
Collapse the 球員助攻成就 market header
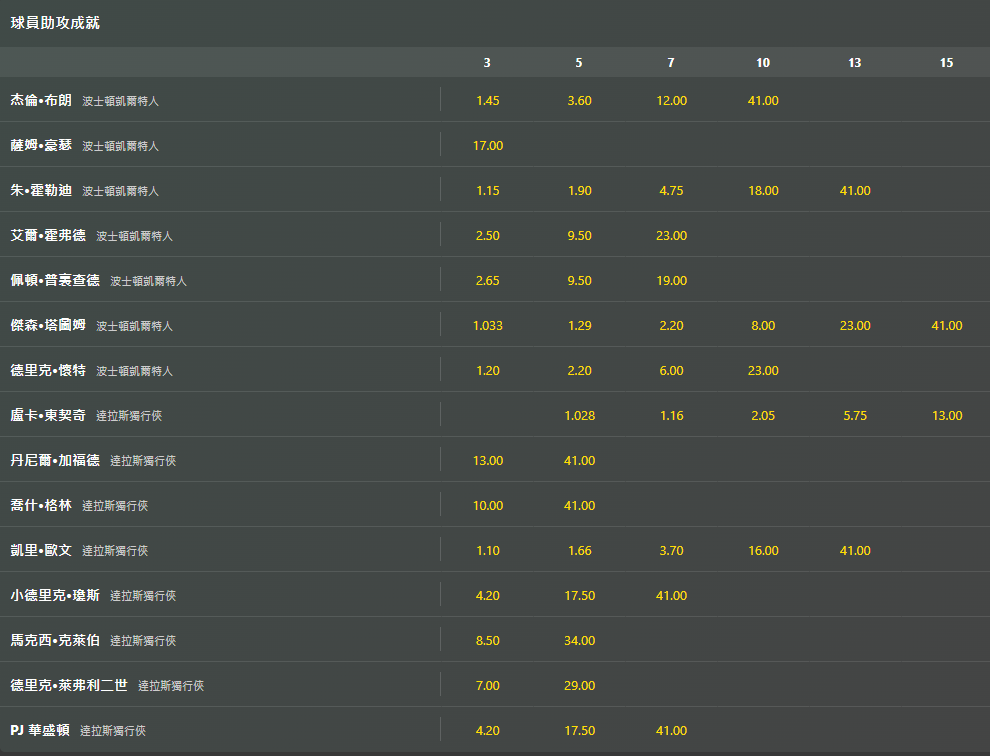[x=495, y=23]
